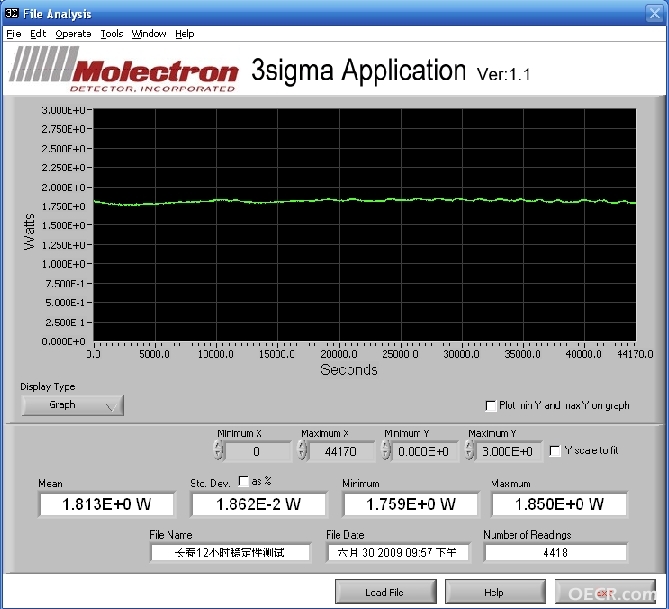Screen dimensions: 669x609
Task: Click the Watts axis title
Action: tap(29, 232)
